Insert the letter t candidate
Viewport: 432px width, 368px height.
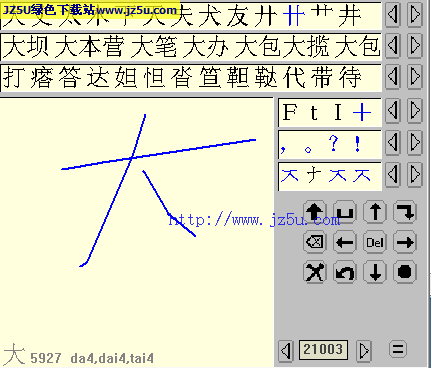tap(314, 112)
